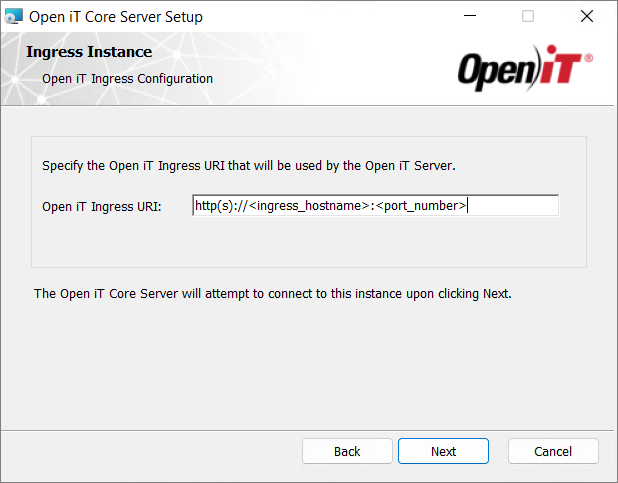
Task: Click the 'Open iT Core Server Setup' window title
Action: point(116,17)
